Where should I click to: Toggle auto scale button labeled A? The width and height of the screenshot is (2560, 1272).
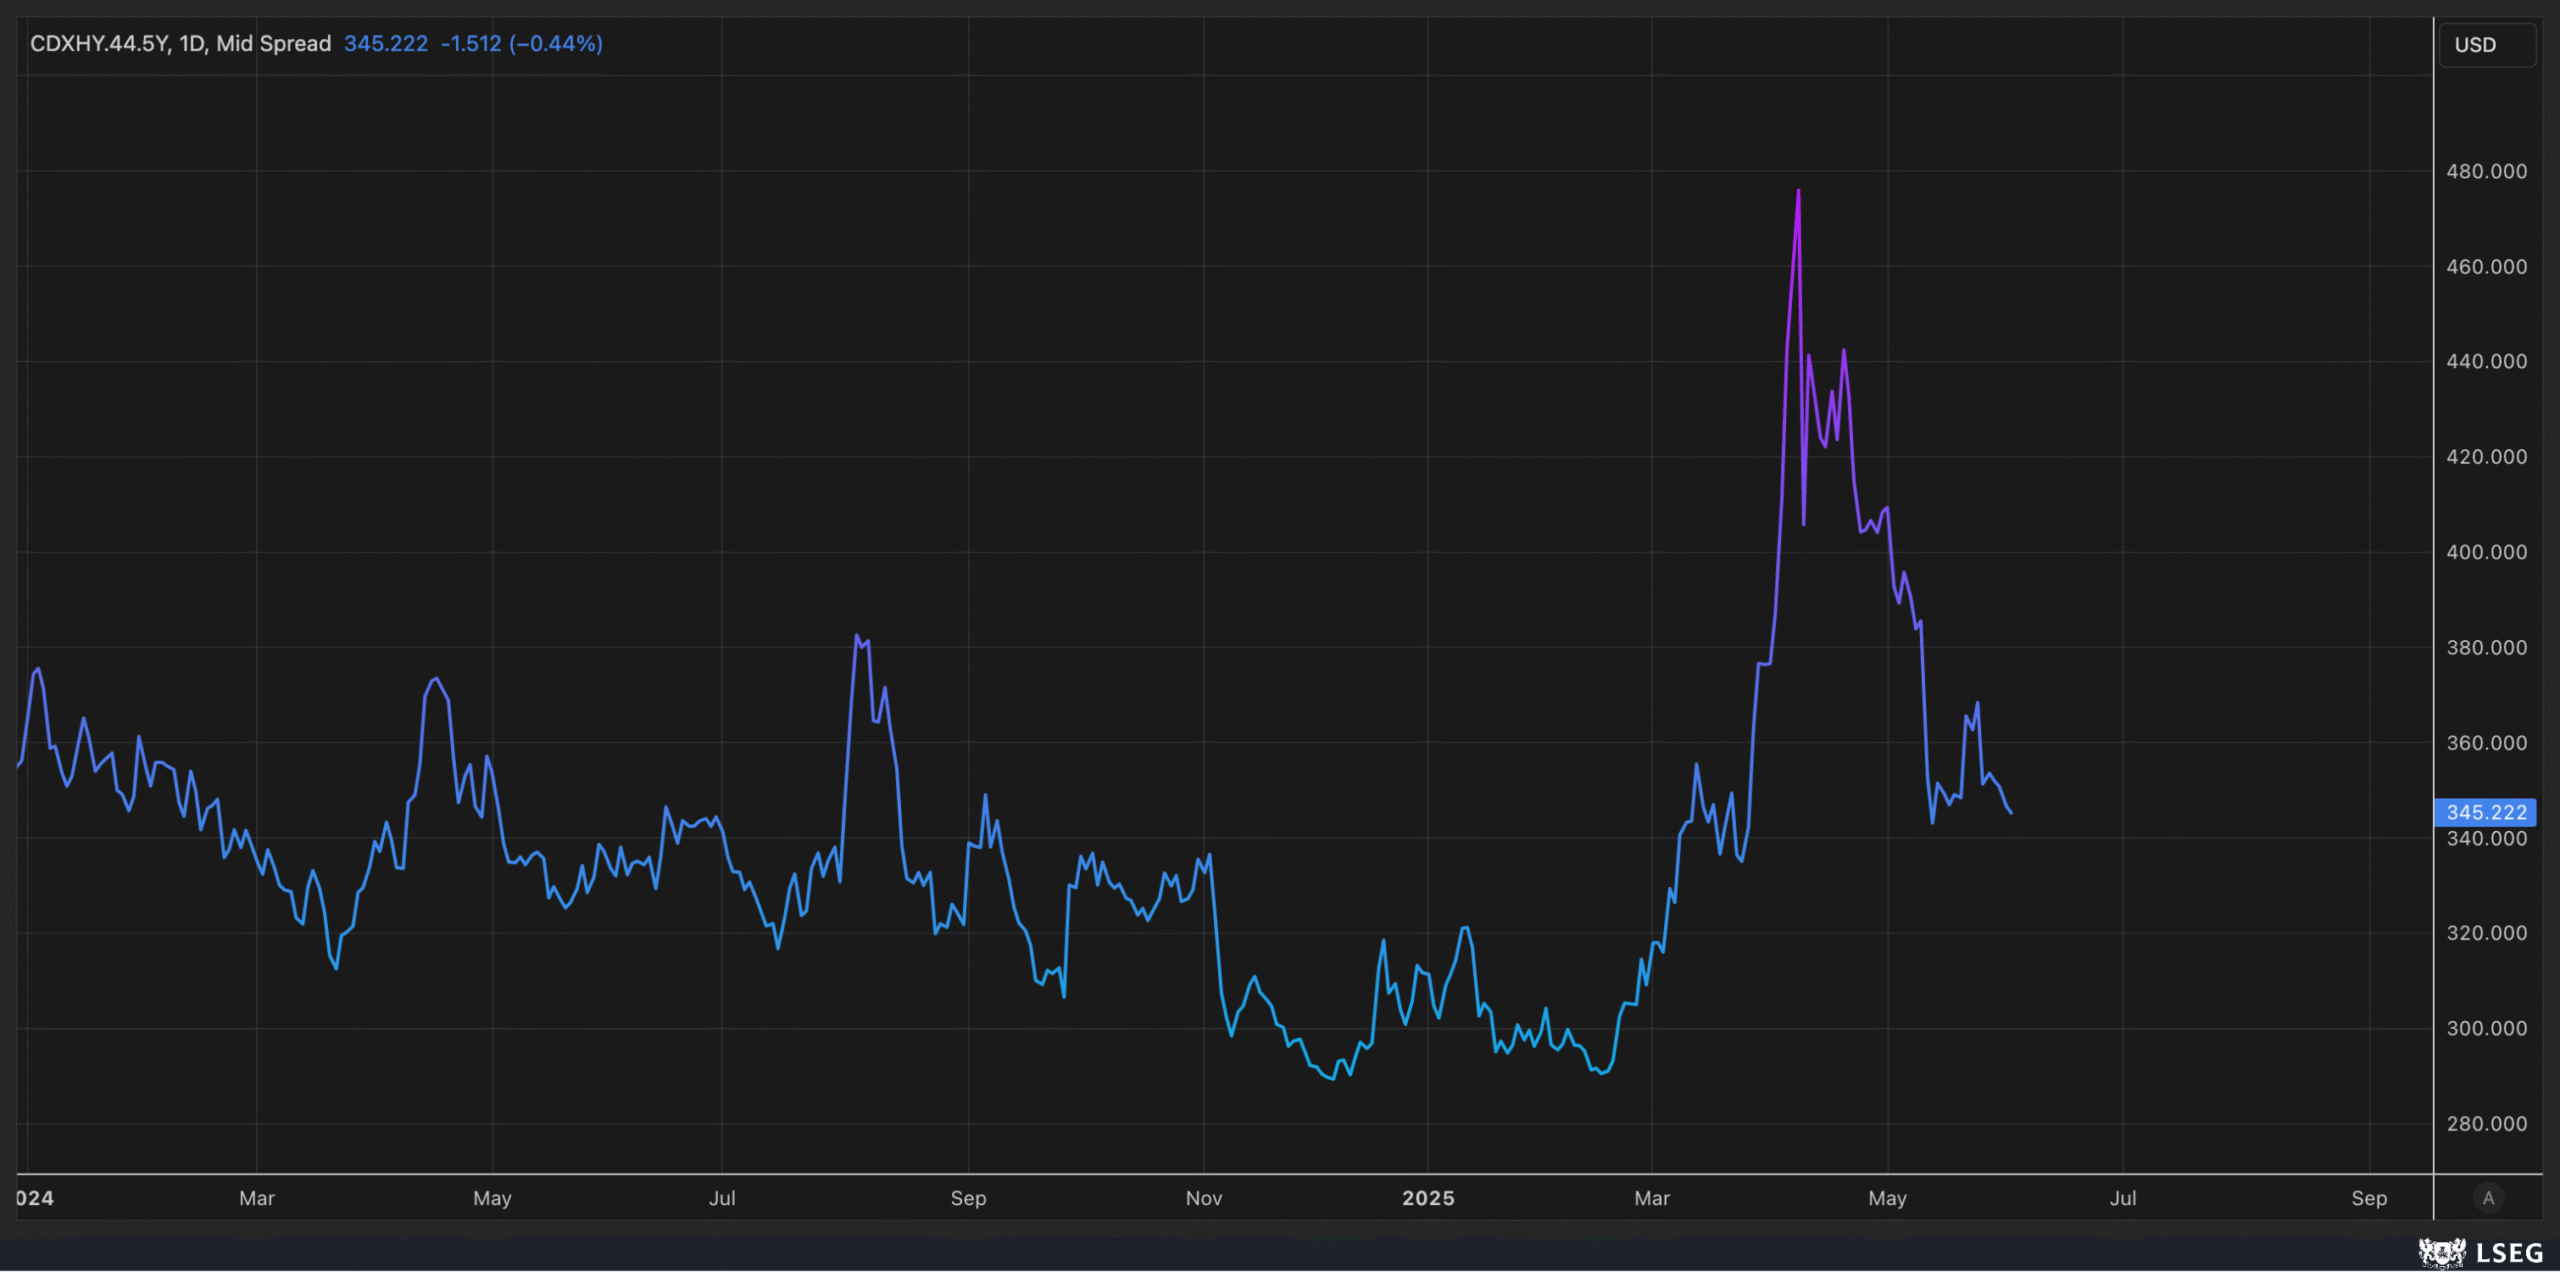click(2488, 1198)
